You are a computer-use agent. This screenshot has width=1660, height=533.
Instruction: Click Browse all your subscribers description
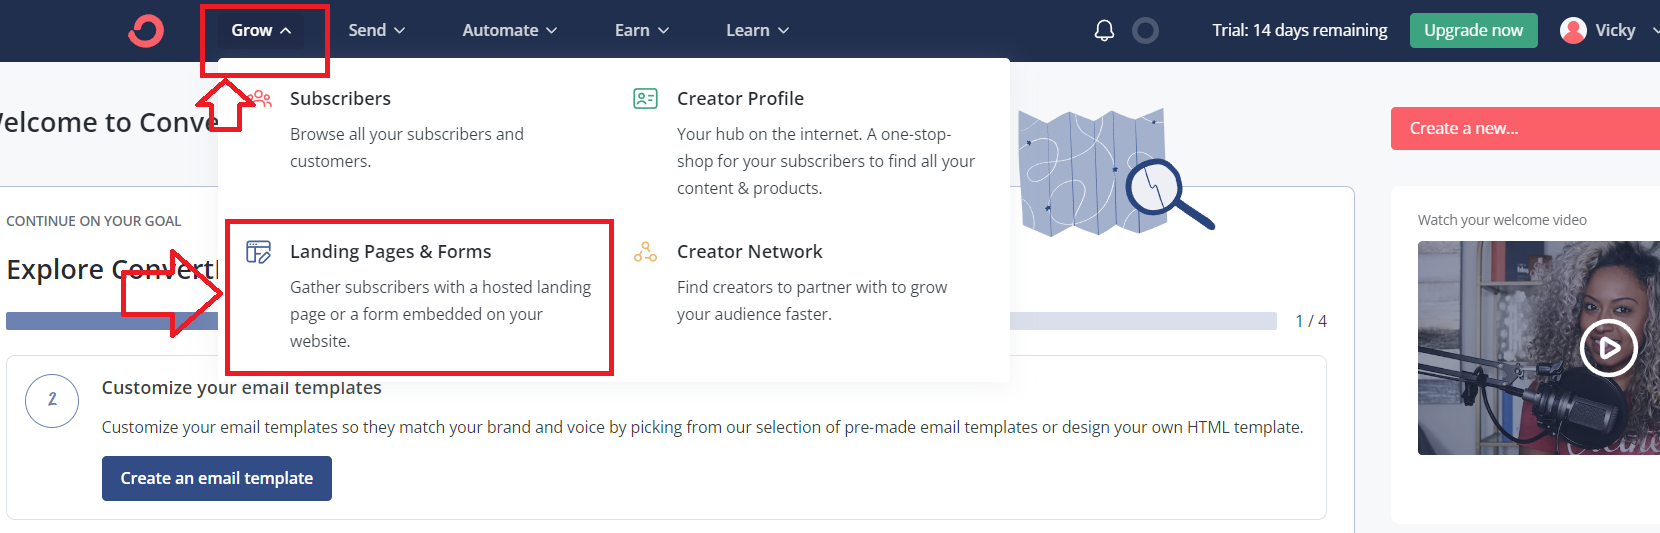click(407, 148)
